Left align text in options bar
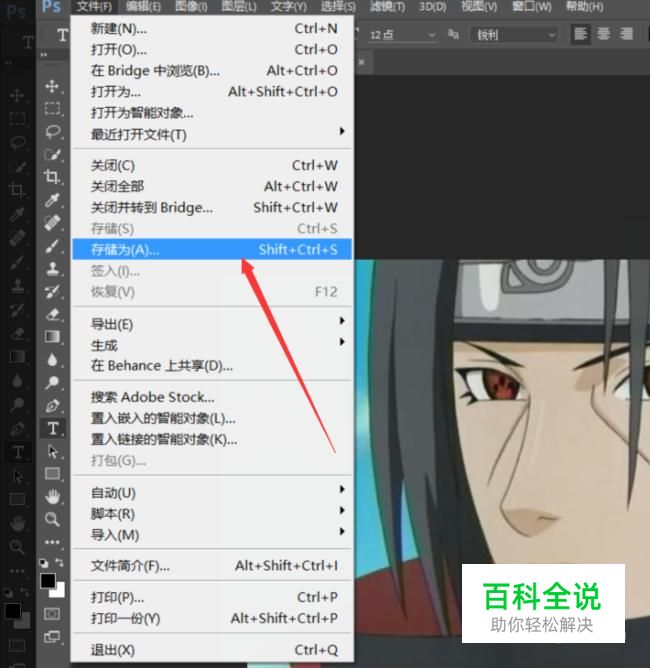Viewport: 650px width, 668px height. [581, 34]
